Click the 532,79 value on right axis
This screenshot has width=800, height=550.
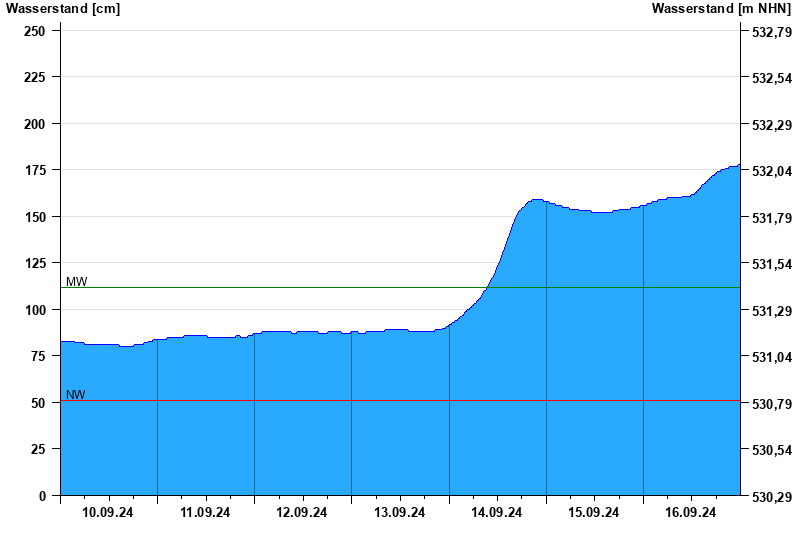(772, 32)
